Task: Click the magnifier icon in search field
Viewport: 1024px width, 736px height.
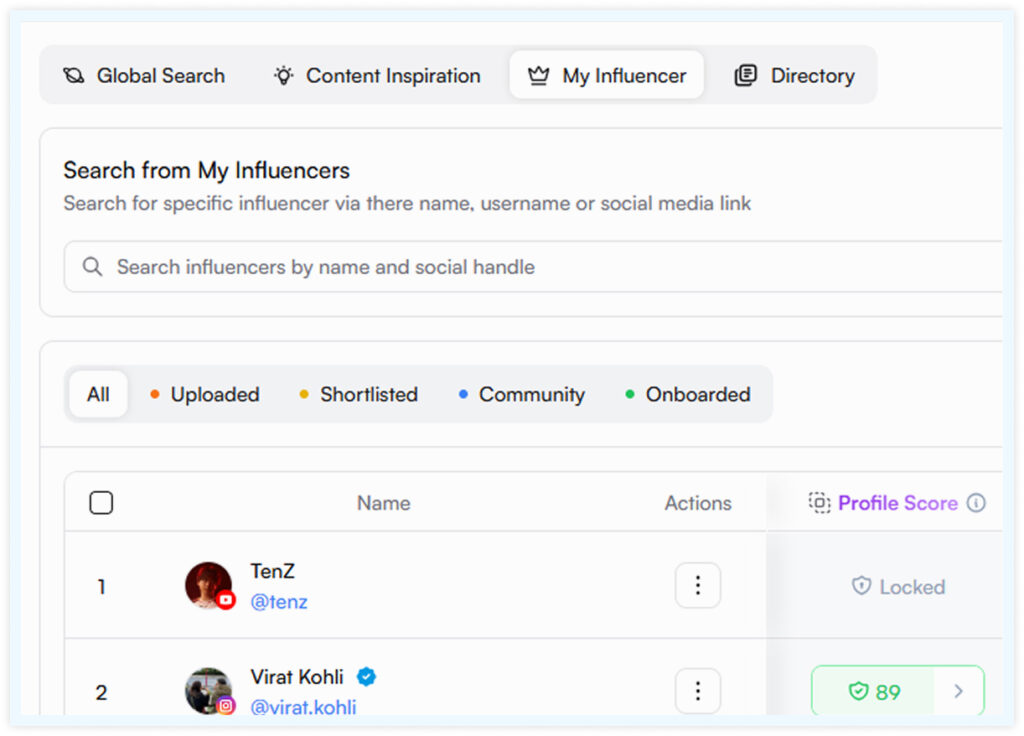Action: pos(92,266)
